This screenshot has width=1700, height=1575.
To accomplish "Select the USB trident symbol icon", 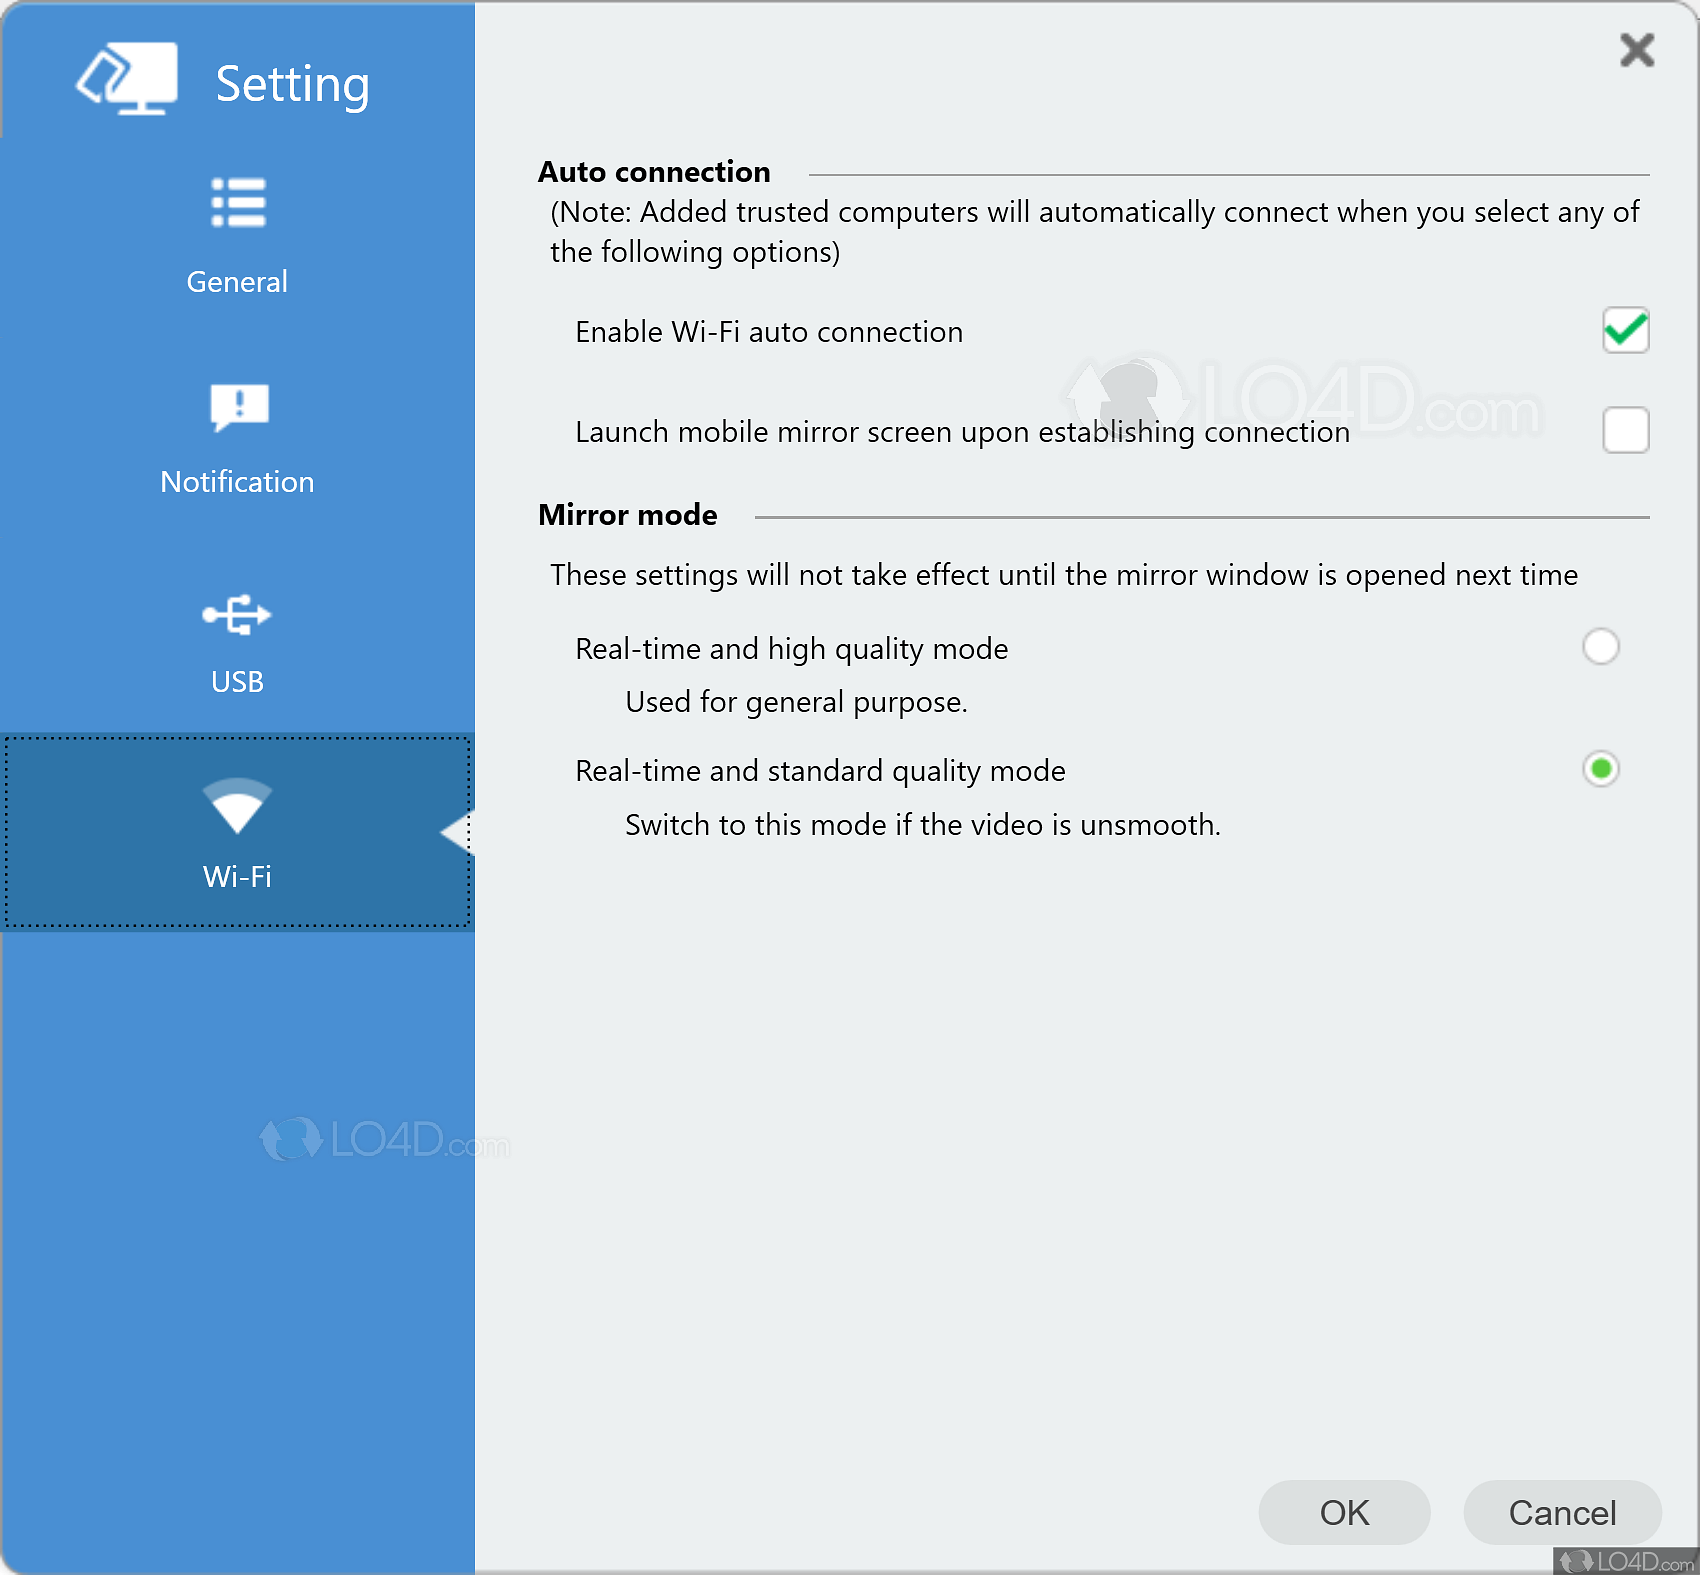I will point(237,614).
